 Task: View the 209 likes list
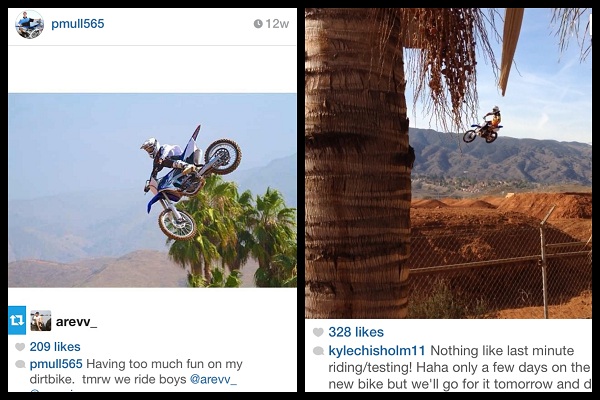click(55, 347)
